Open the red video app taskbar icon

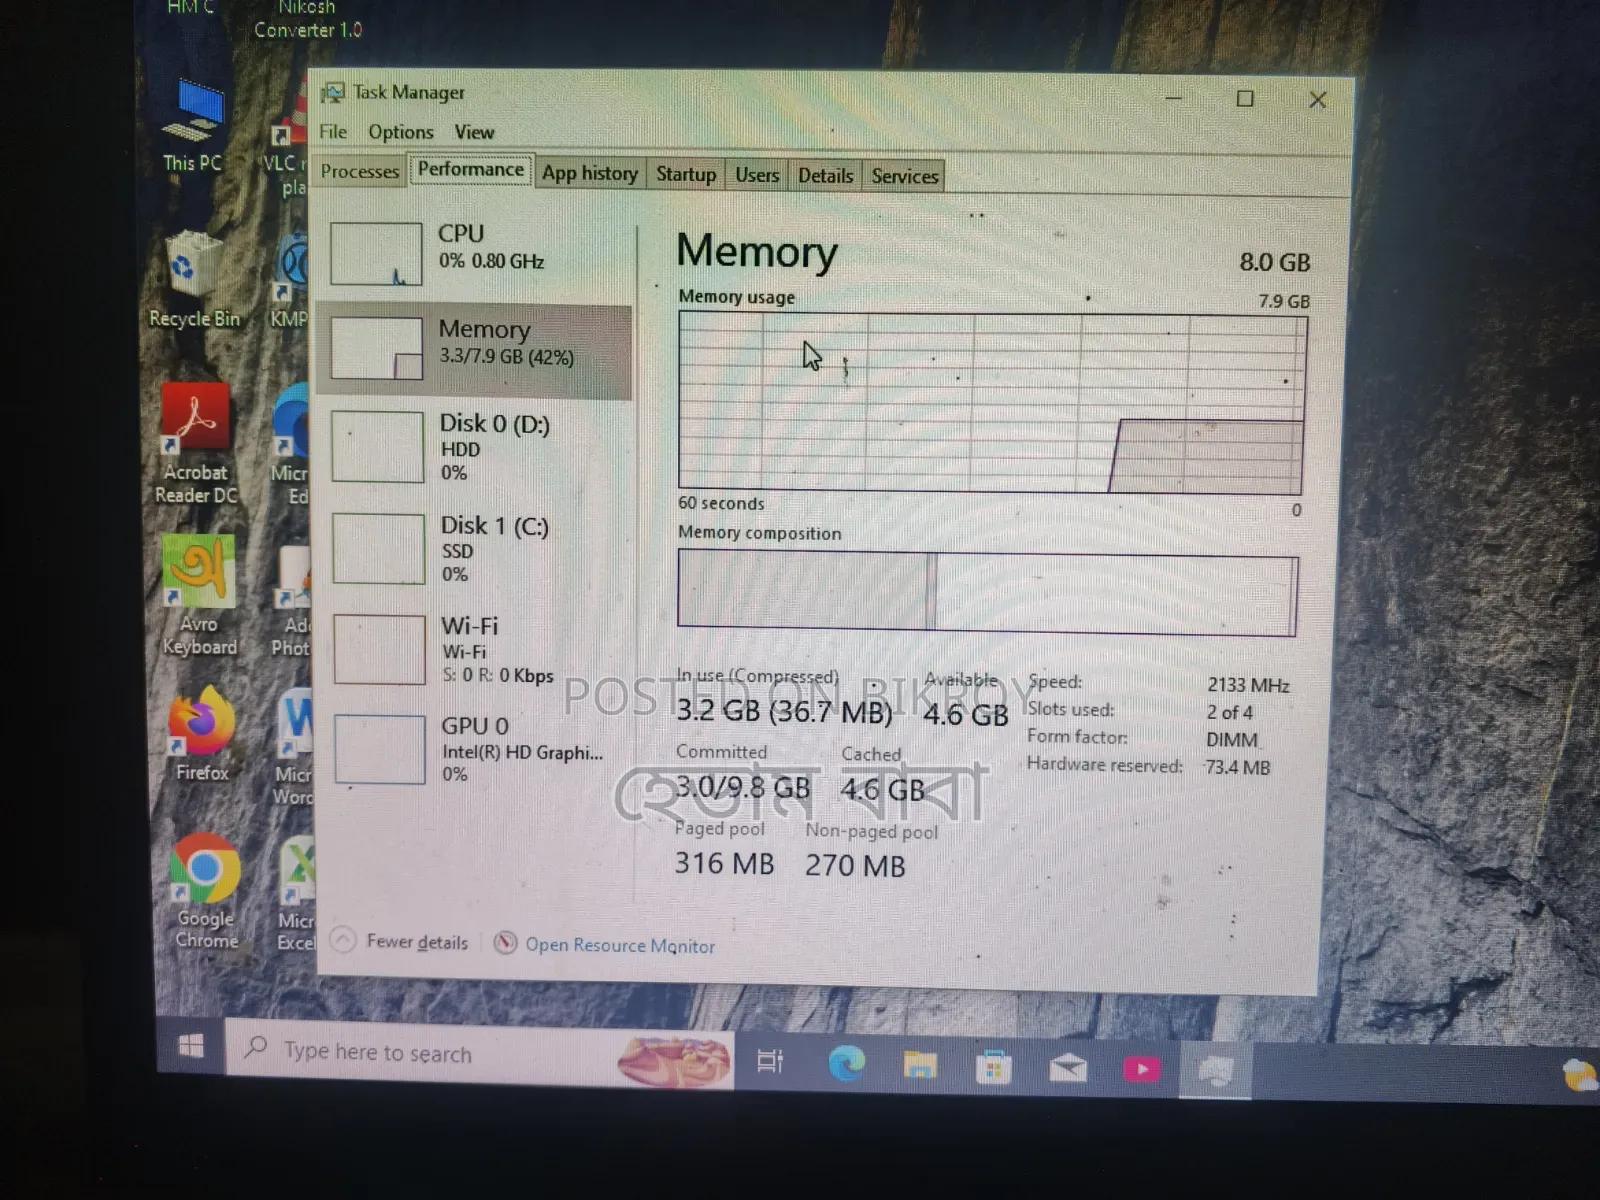[x=1142, y=1070]
